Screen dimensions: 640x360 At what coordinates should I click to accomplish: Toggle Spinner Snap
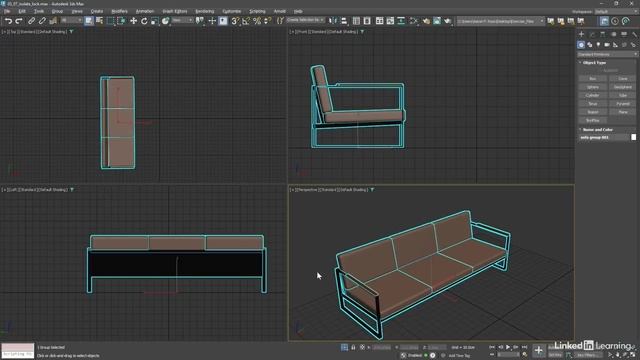click(267, 21)
